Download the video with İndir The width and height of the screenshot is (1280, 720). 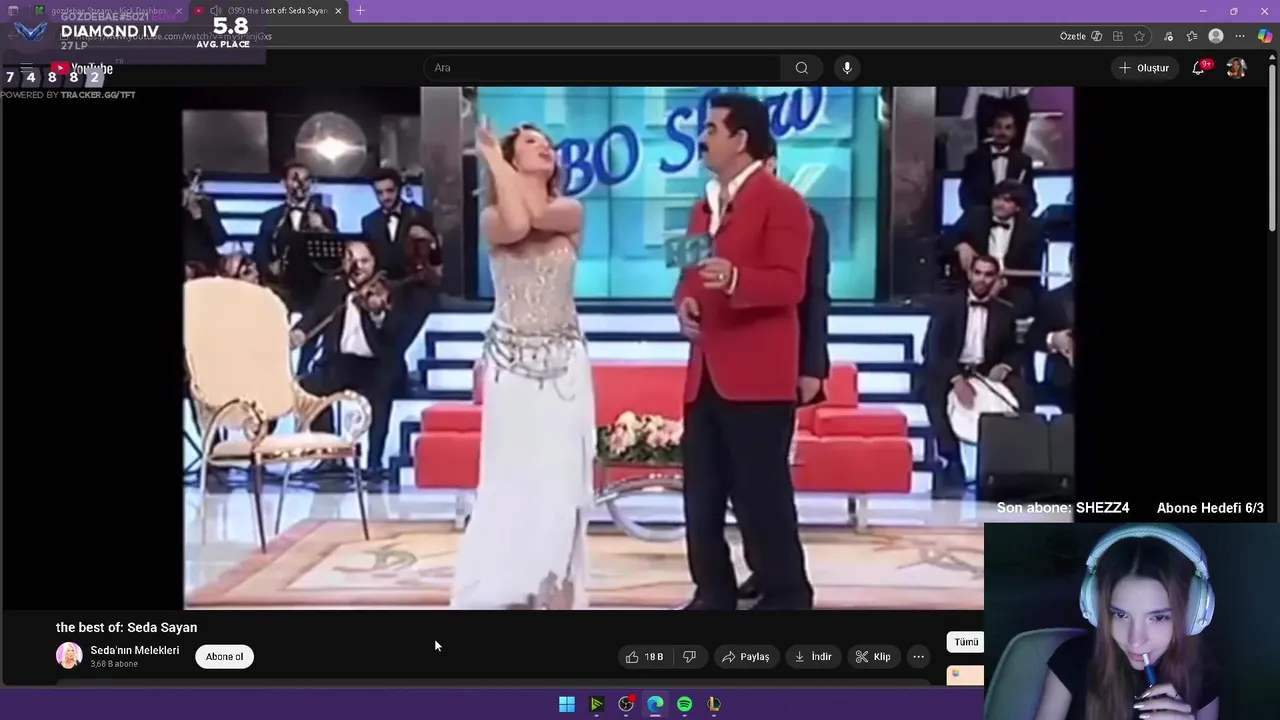[x=813, y=657]
